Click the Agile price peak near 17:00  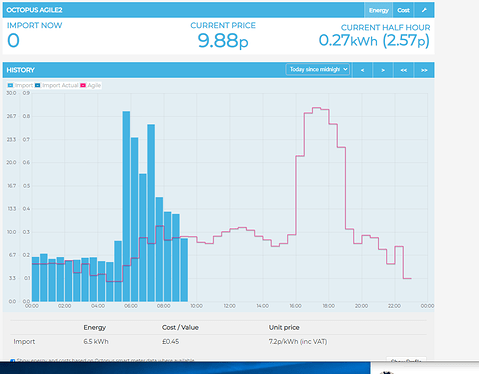coord(316,108)
